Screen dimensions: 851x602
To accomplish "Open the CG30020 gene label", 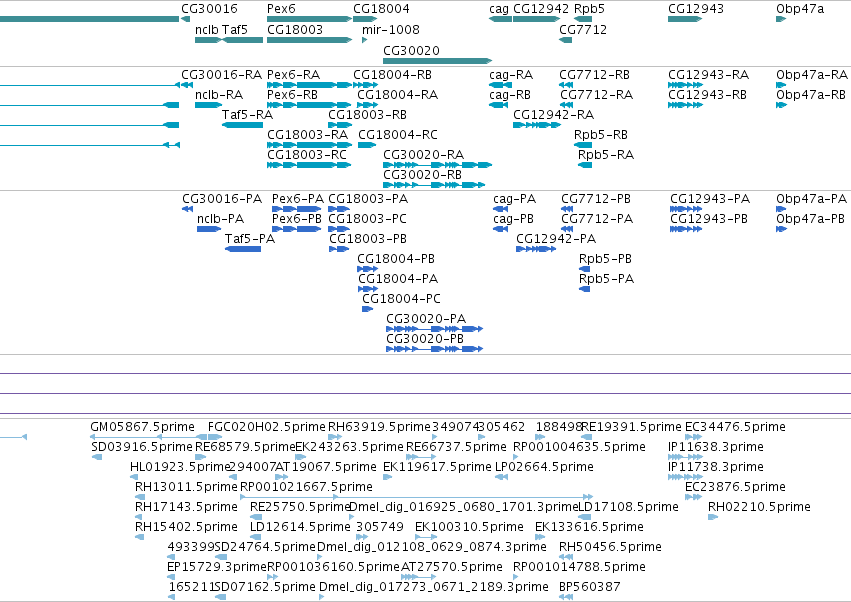I will 411,50.
